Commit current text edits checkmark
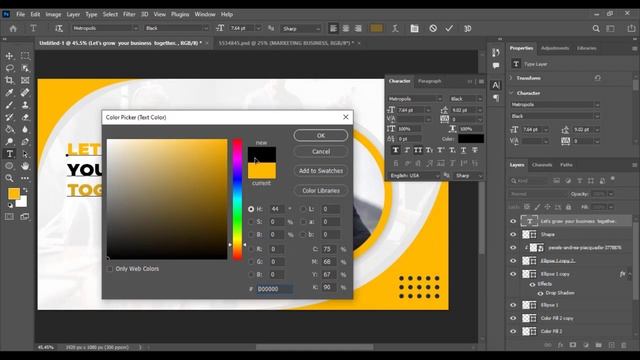The width and height of the screenshot is (640, 360). 449,28
